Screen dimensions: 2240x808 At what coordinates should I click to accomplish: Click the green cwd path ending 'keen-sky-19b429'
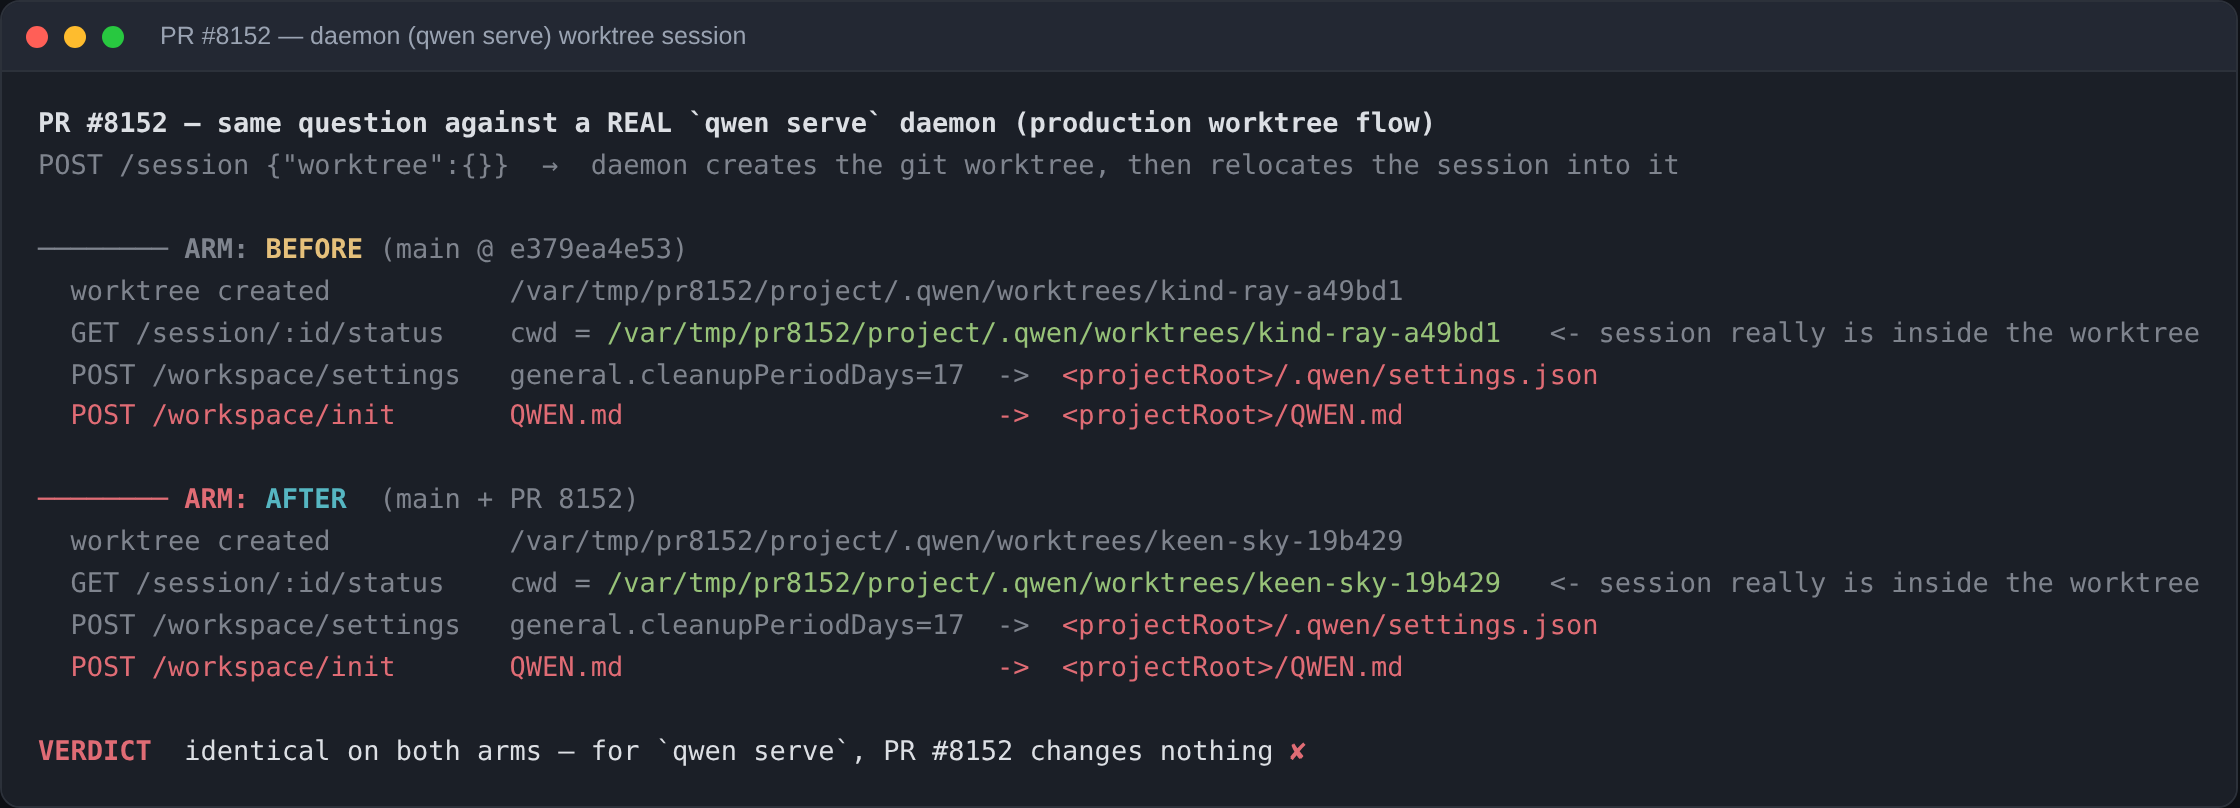[x=1054, y=583]
